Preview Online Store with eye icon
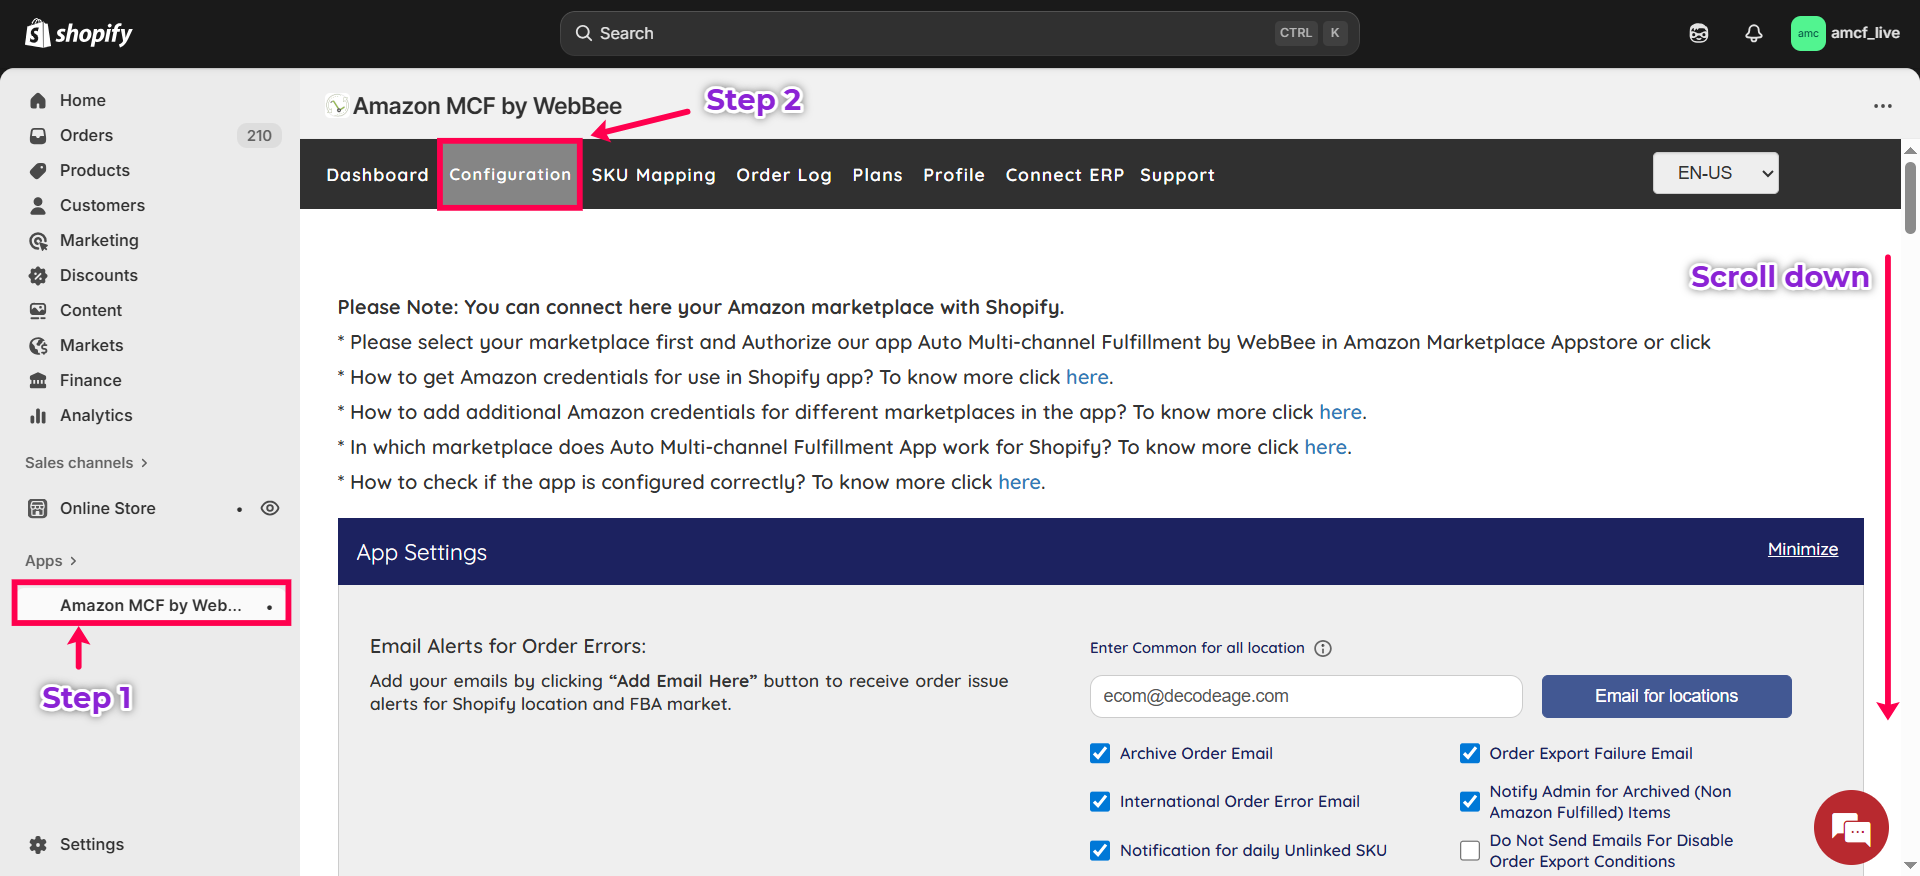This screenshot has width=1920, height=876. pos(270,508)
